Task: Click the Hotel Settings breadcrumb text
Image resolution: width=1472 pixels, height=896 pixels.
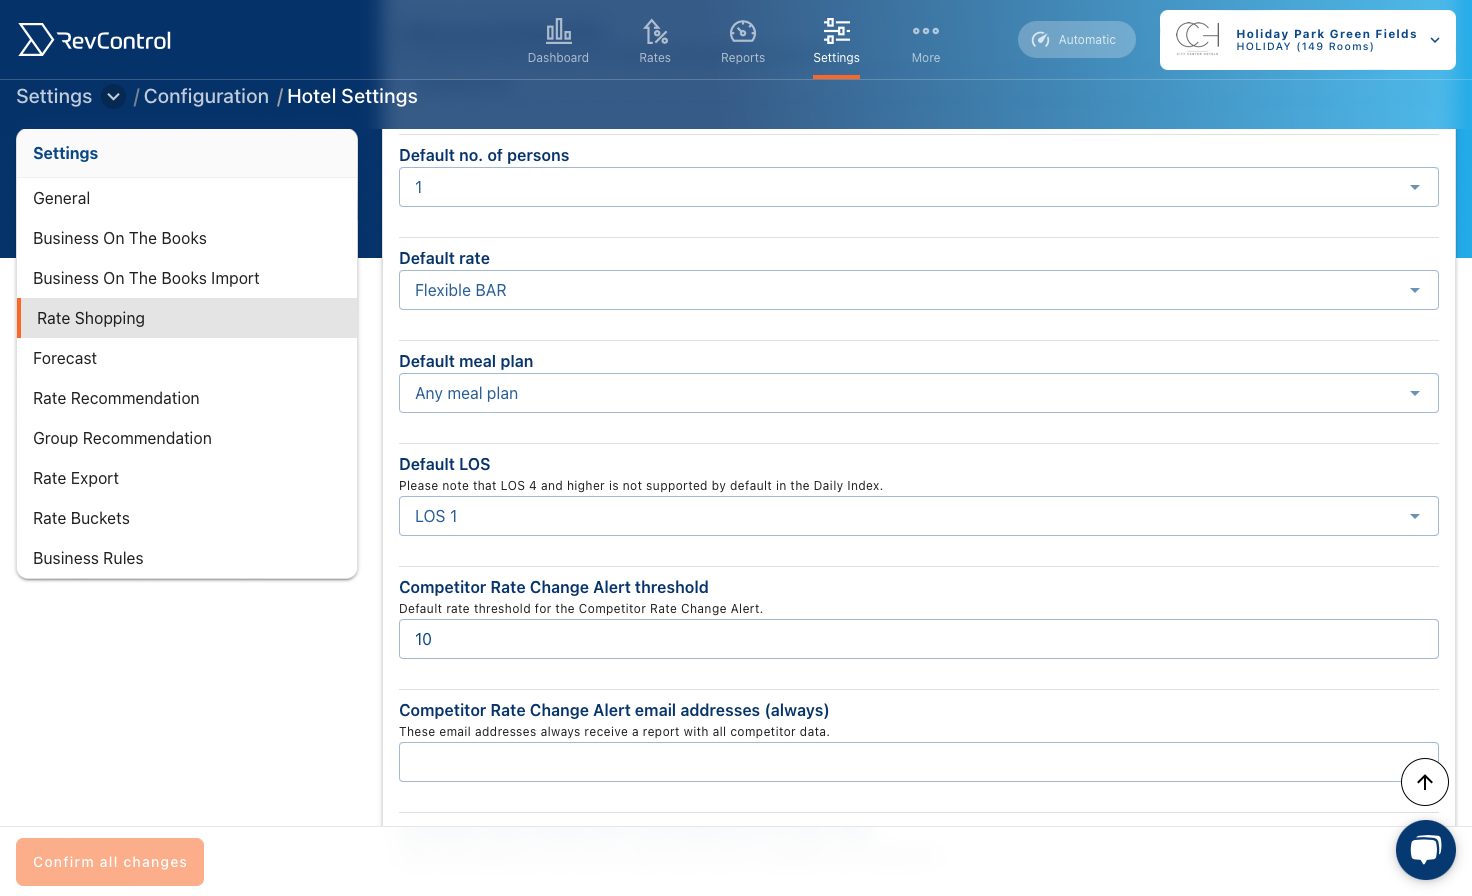Action: [x=352, y=96]
